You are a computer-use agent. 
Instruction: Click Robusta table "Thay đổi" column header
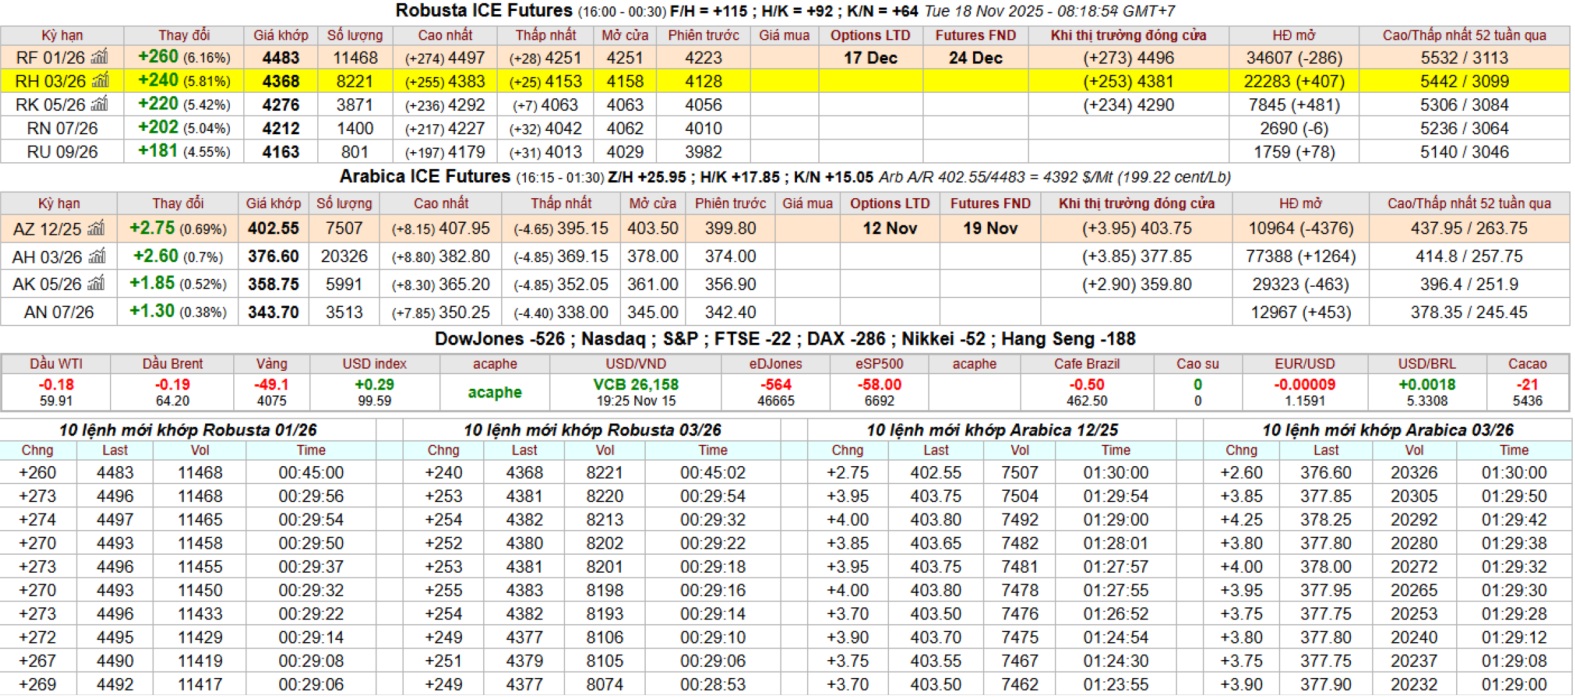pos(184,35)
